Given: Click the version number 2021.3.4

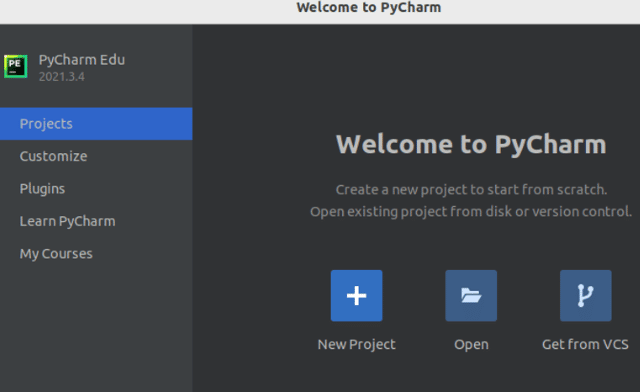Looking at the screenshot, I should pos(62,77).
